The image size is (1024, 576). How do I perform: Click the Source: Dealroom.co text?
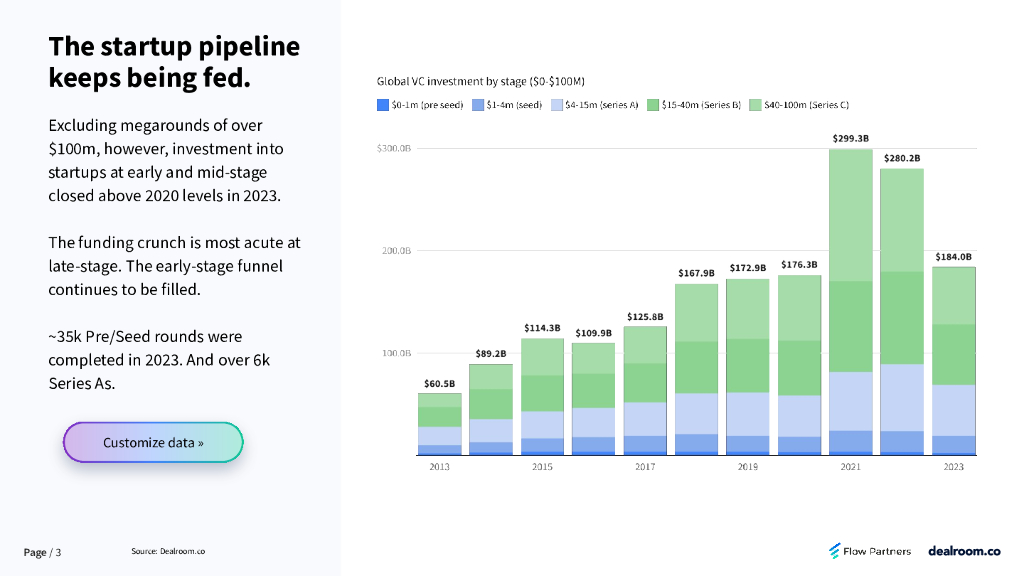168,552
